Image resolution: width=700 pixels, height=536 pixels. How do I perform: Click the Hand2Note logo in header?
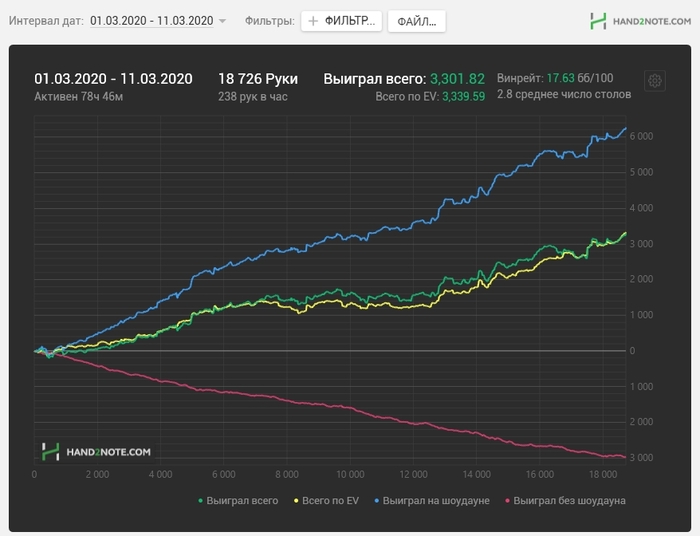point(640,21)
